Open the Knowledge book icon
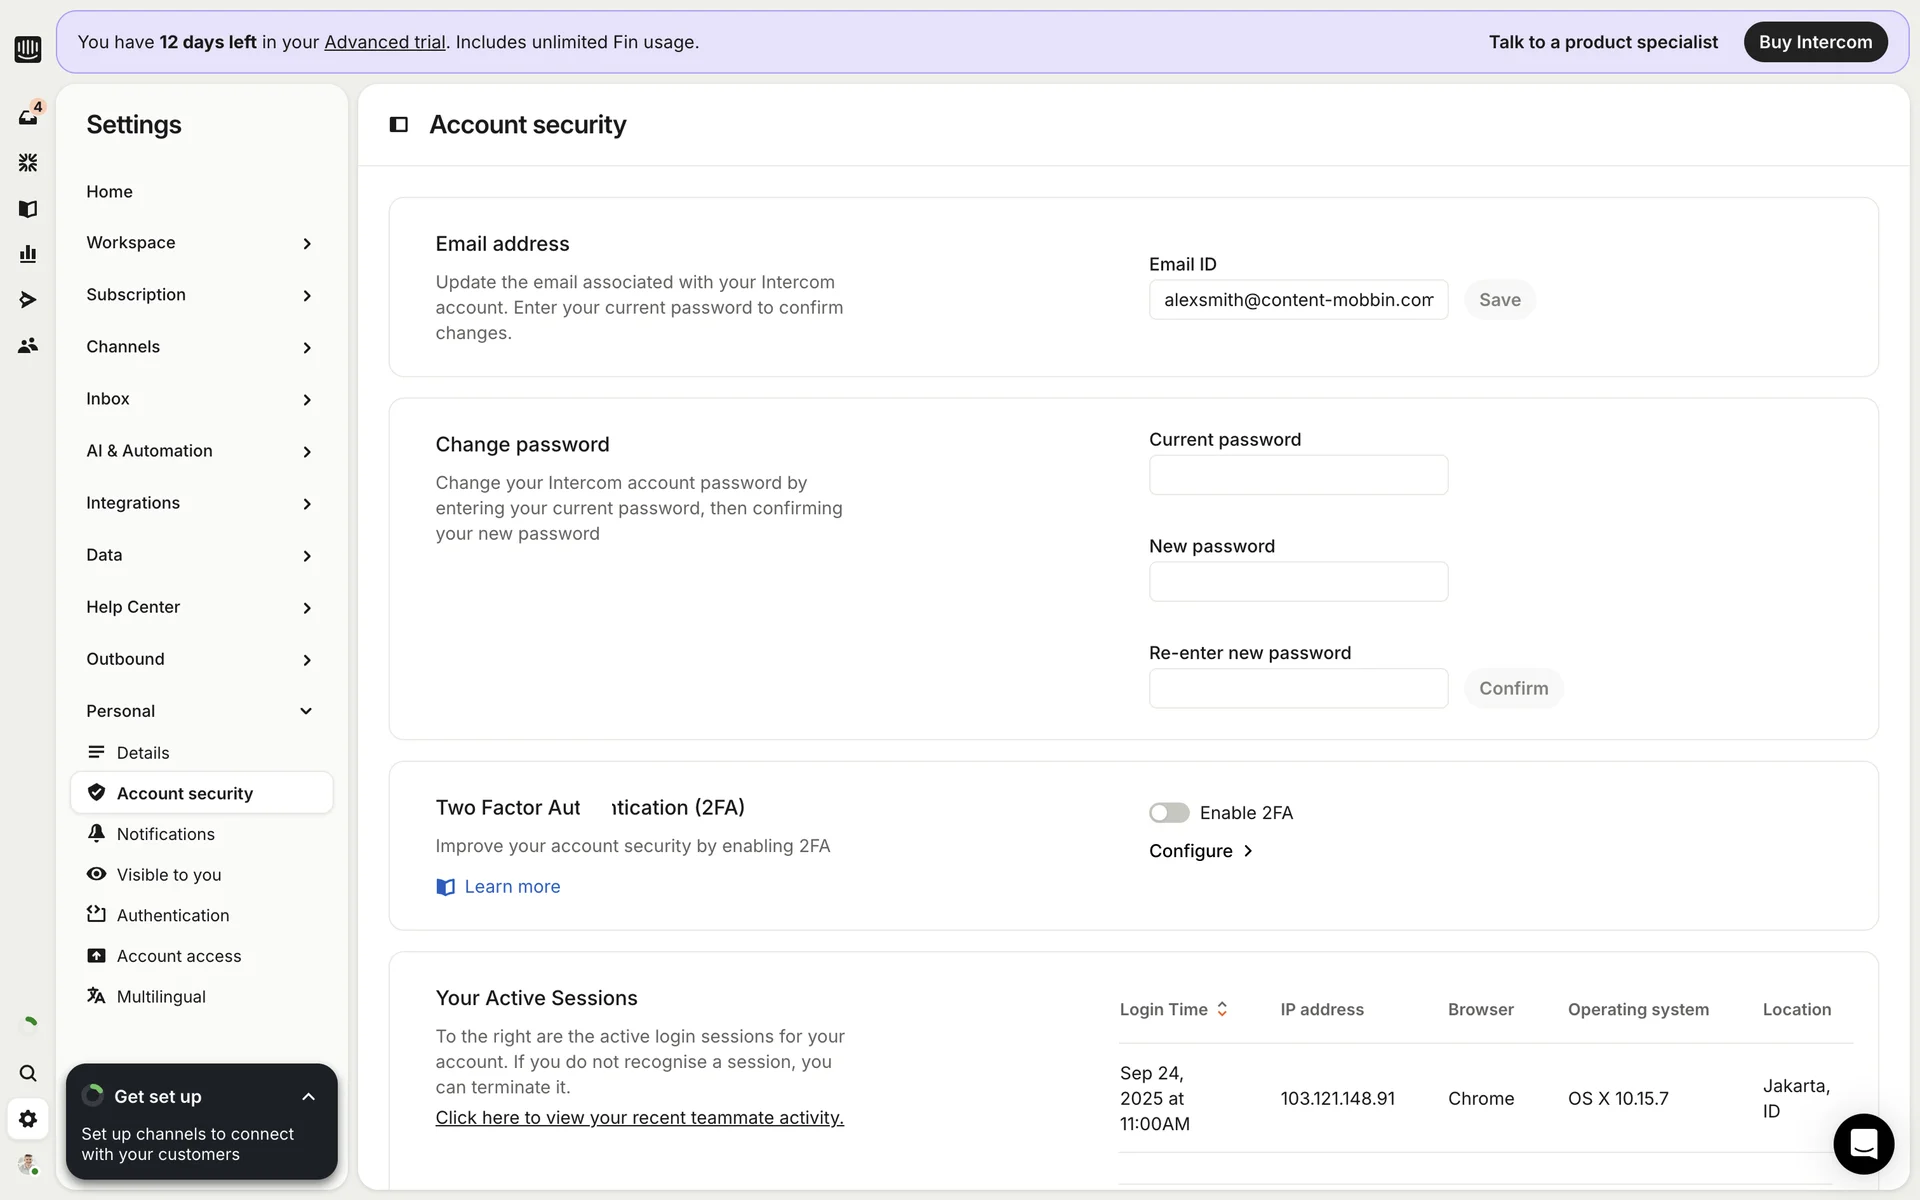The image size is (1920, 1200). coord(28,208)
